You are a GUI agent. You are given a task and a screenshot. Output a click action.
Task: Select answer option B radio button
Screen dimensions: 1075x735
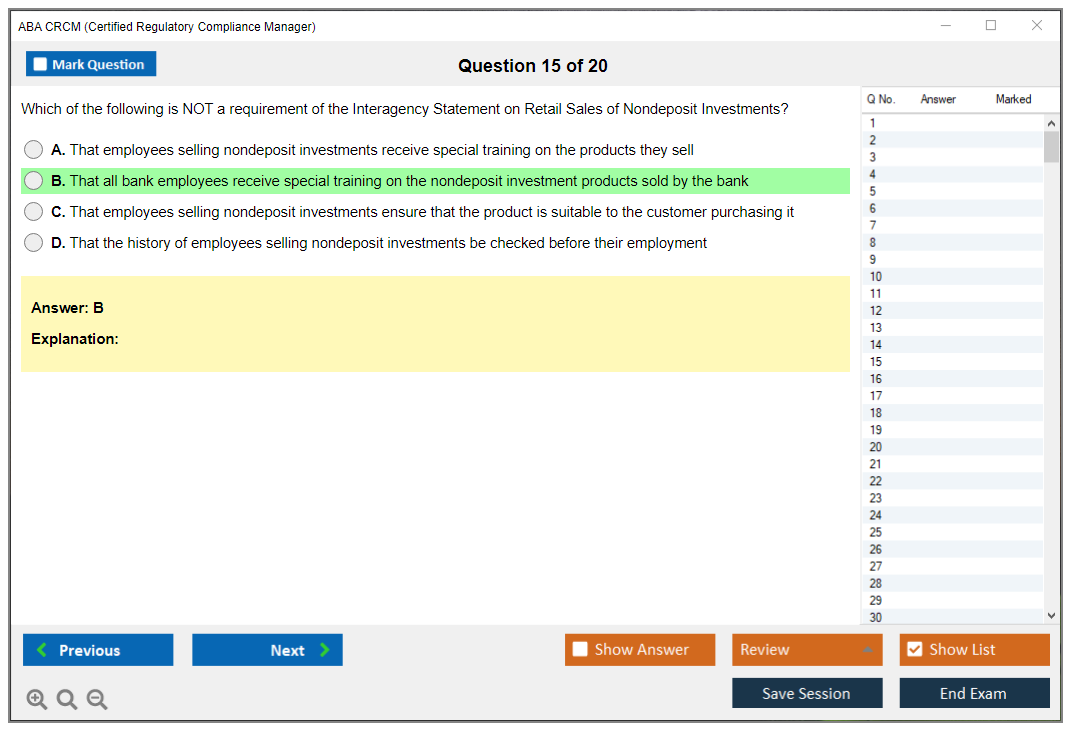[34, 181]
